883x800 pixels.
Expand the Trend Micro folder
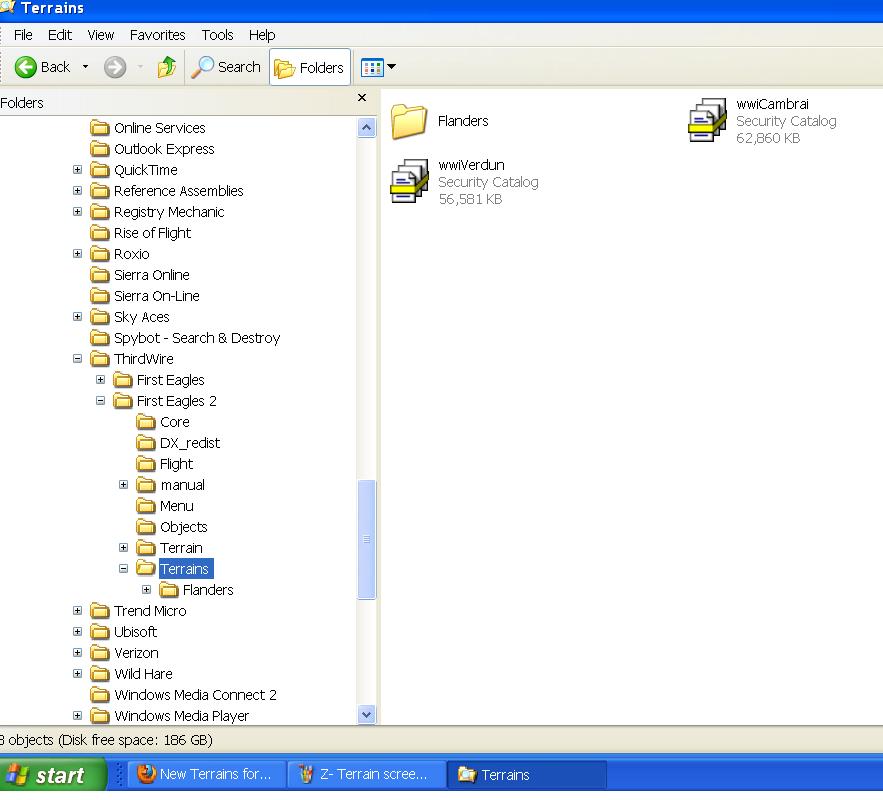tap(78, 610)
